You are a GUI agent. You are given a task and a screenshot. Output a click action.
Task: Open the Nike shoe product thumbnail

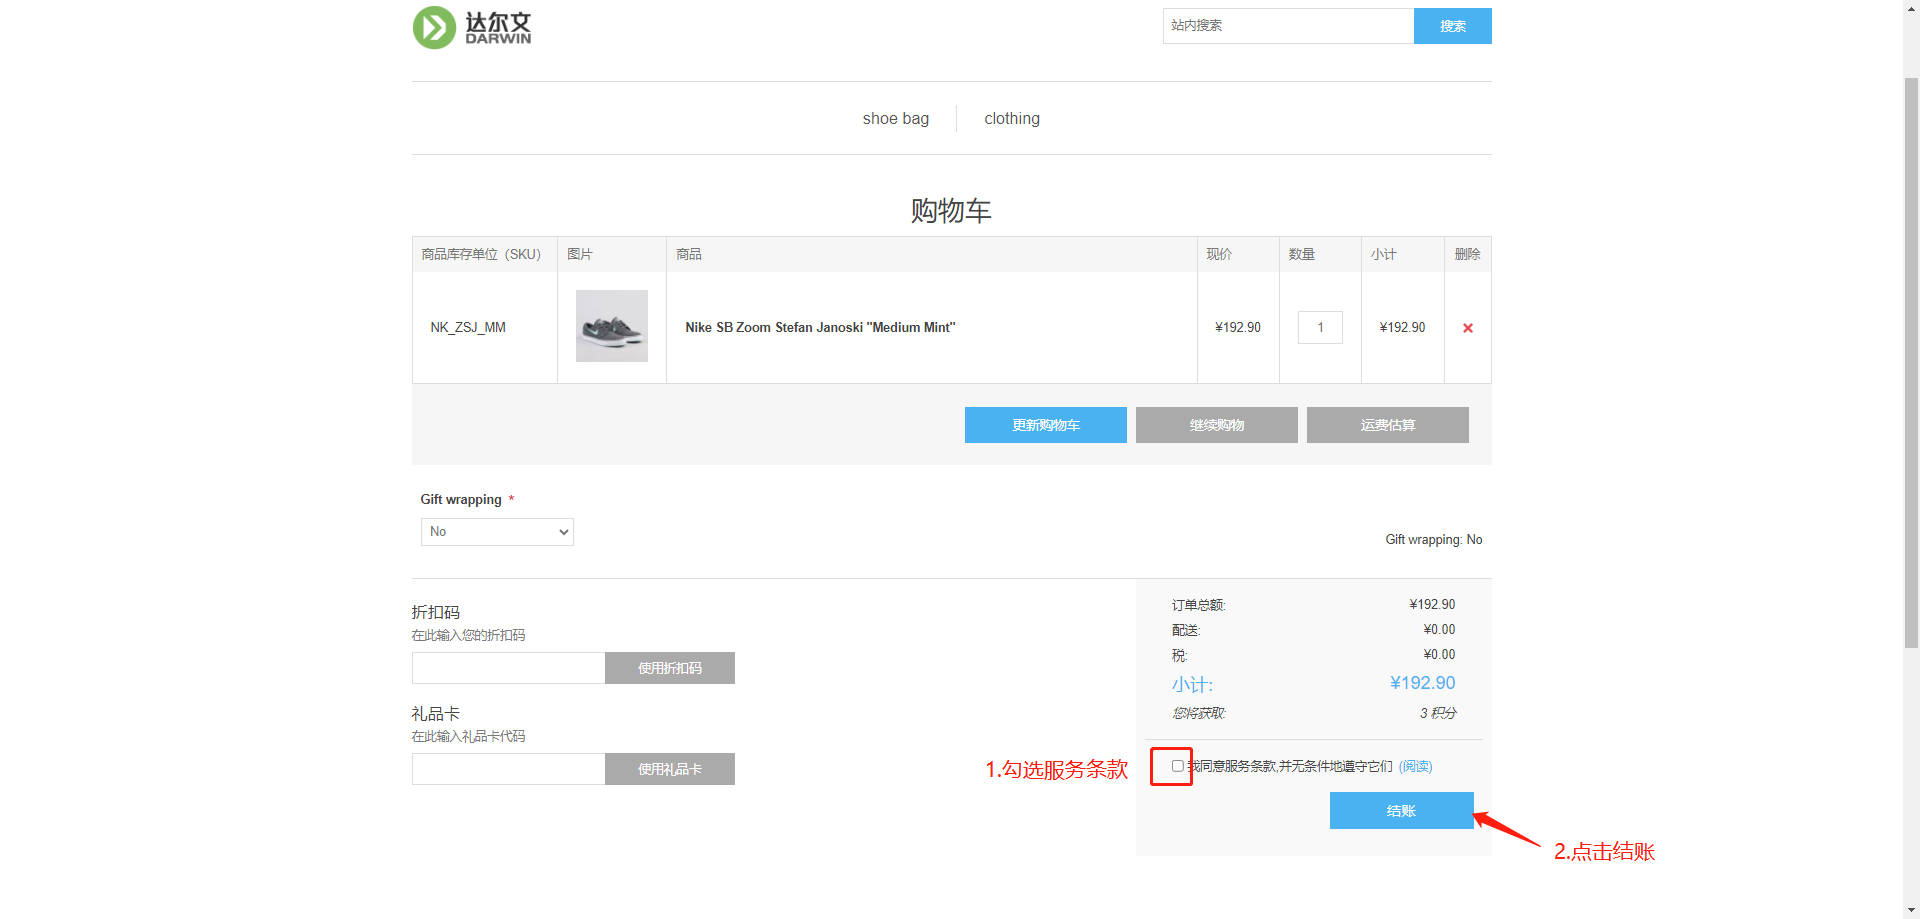[611, 326]
